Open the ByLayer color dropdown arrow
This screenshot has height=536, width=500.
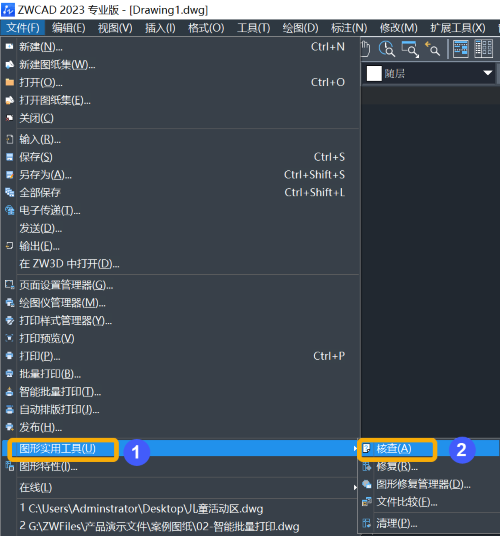point(488,73)
